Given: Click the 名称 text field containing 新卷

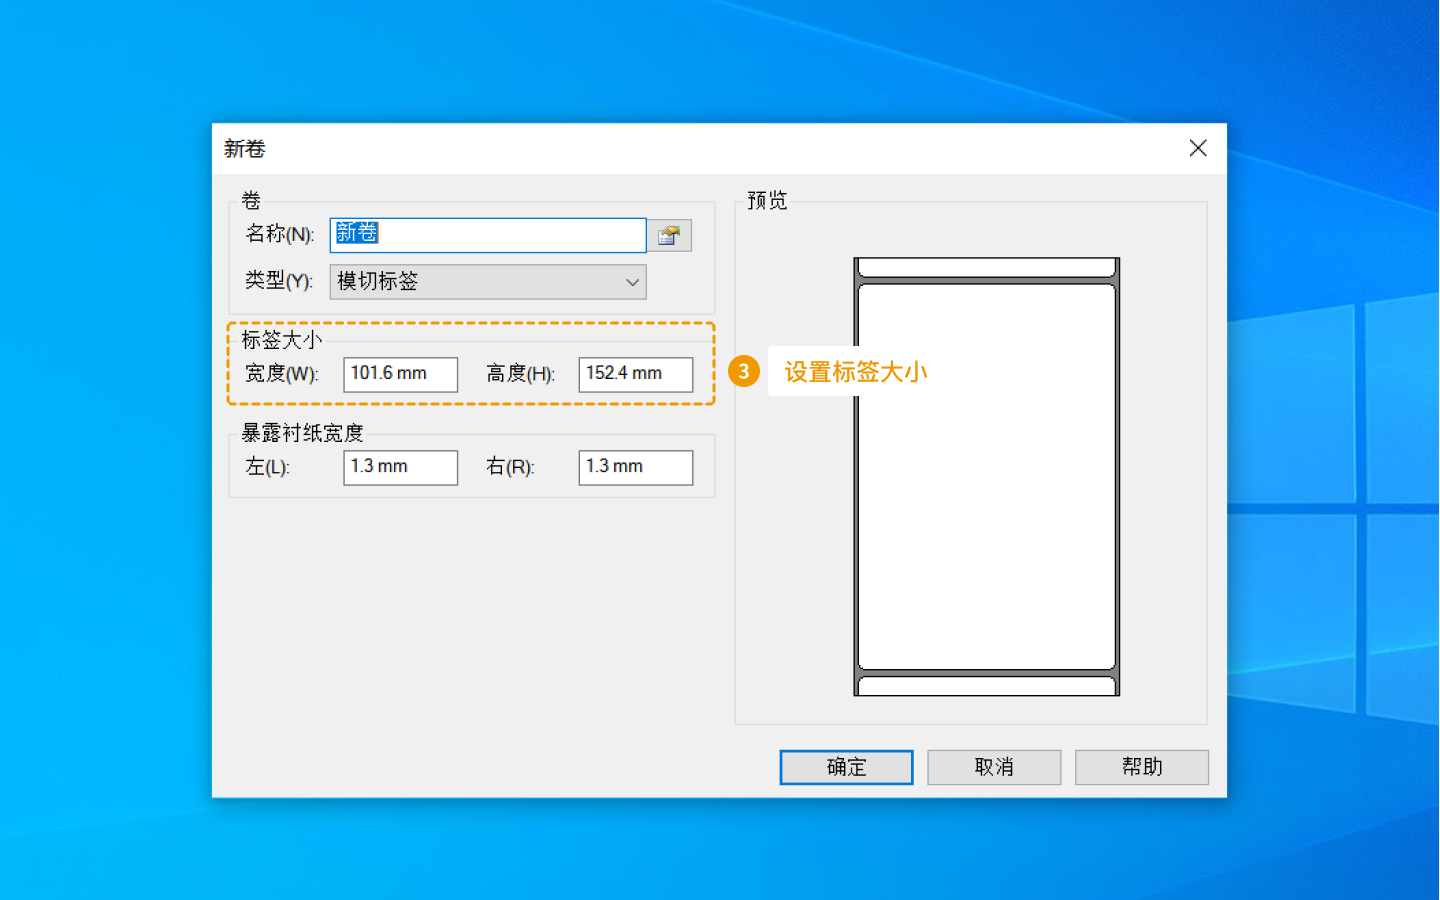Looking at the screenshot, I should coord(488,235).
